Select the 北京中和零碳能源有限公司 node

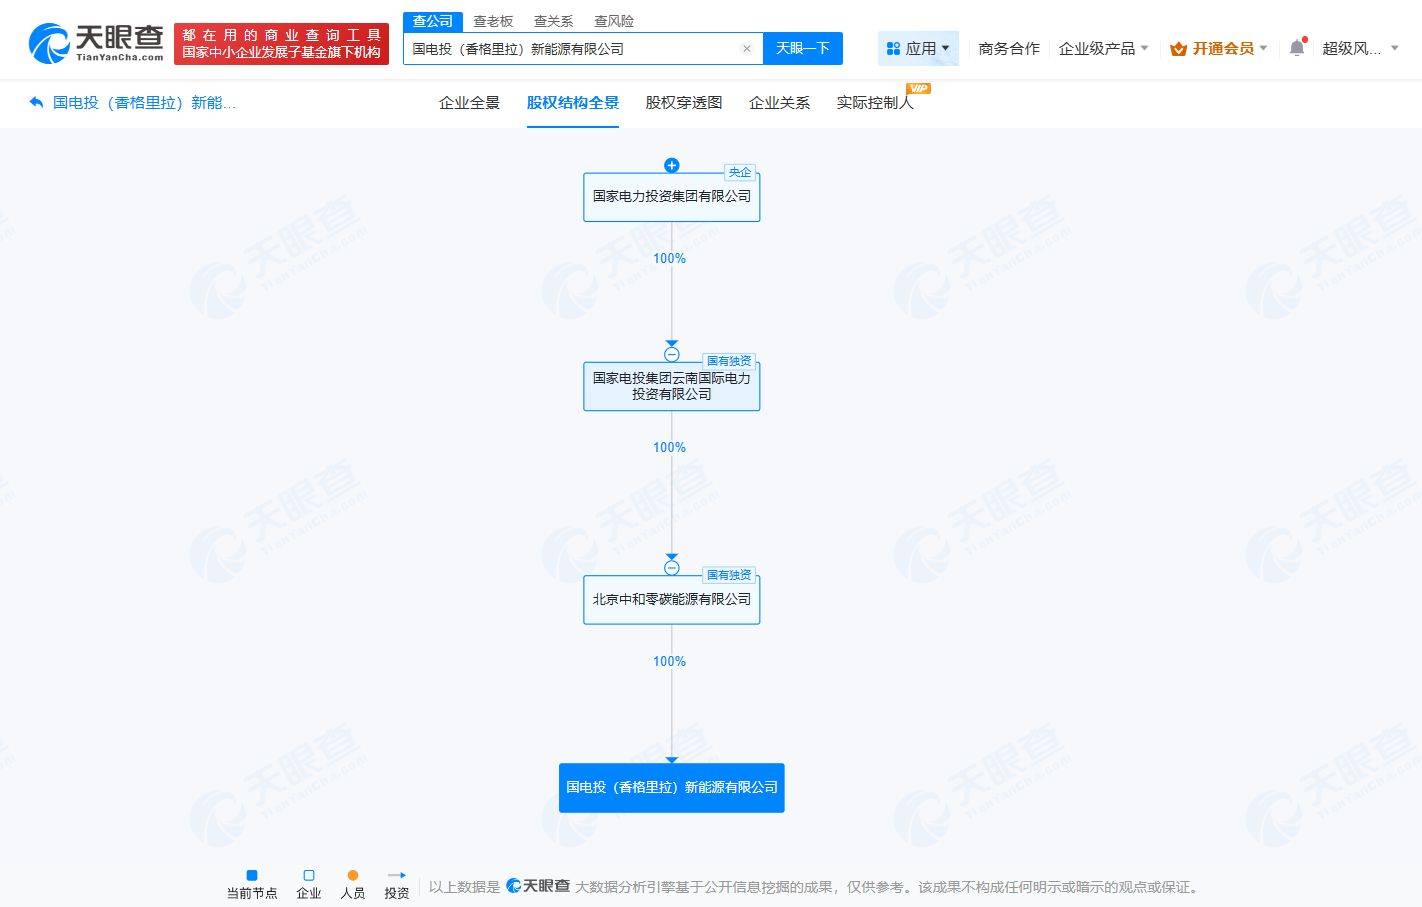coord(672,600)
